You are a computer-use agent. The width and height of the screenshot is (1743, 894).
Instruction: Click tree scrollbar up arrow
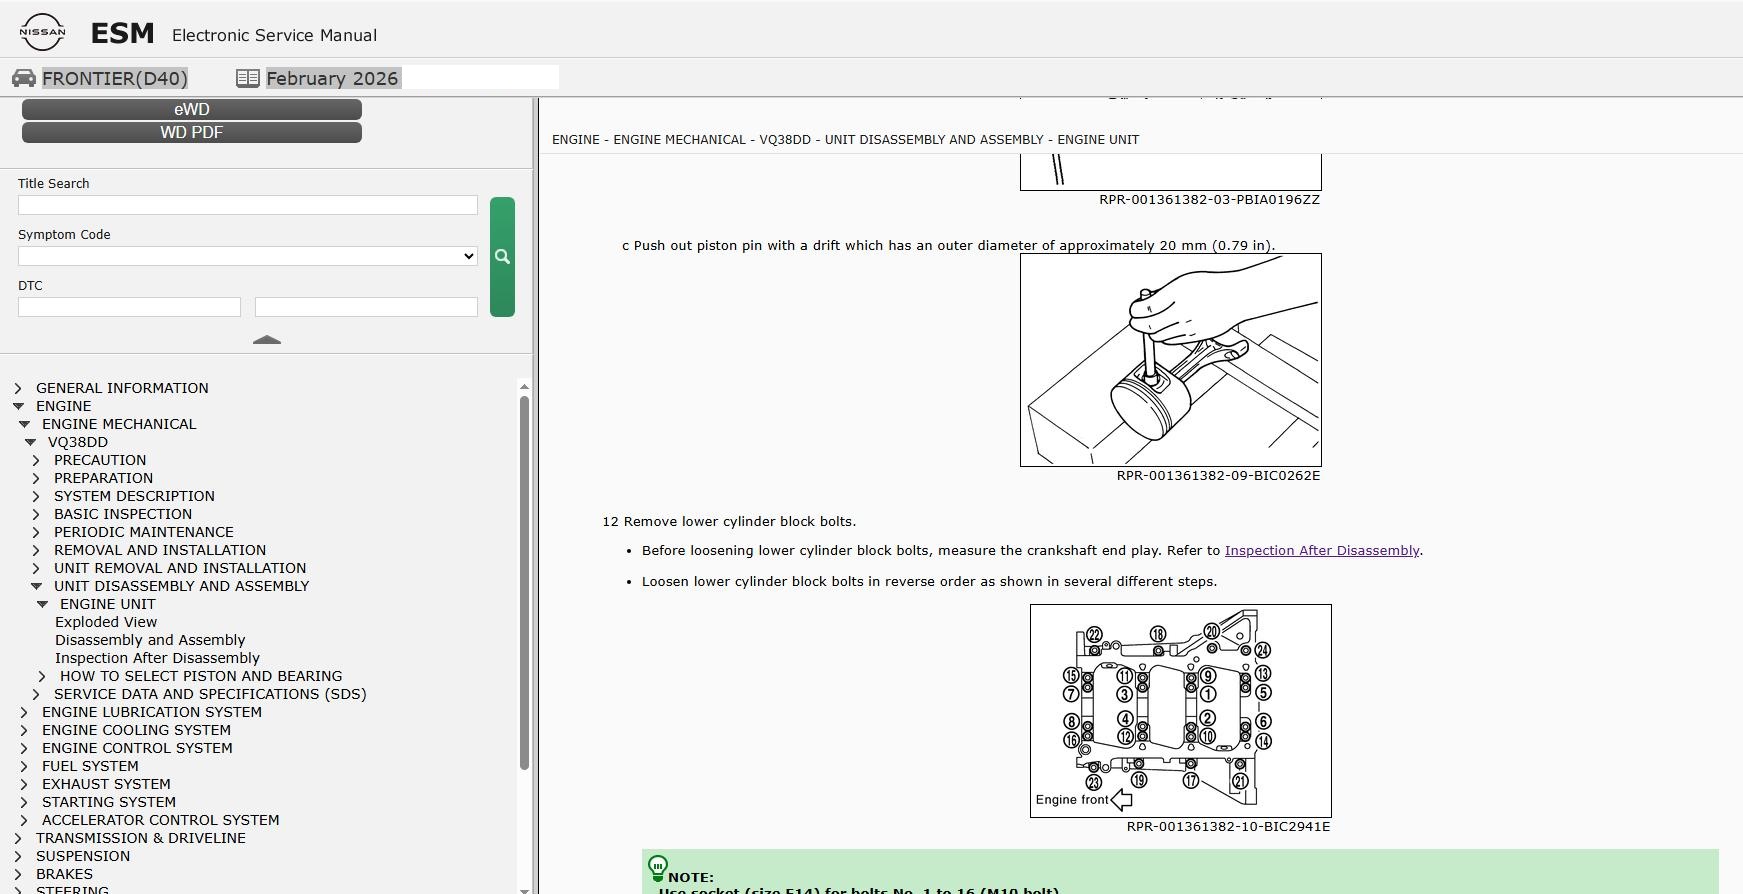coord(524,387)
